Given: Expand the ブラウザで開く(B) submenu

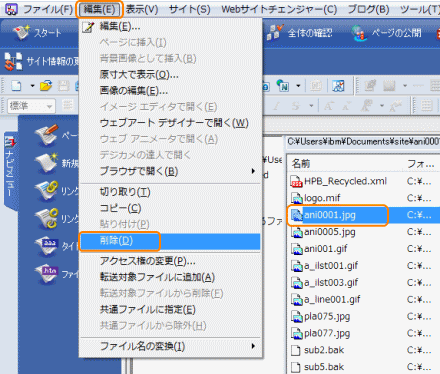Looking at the screenshot, I should [x=170, y=171].
